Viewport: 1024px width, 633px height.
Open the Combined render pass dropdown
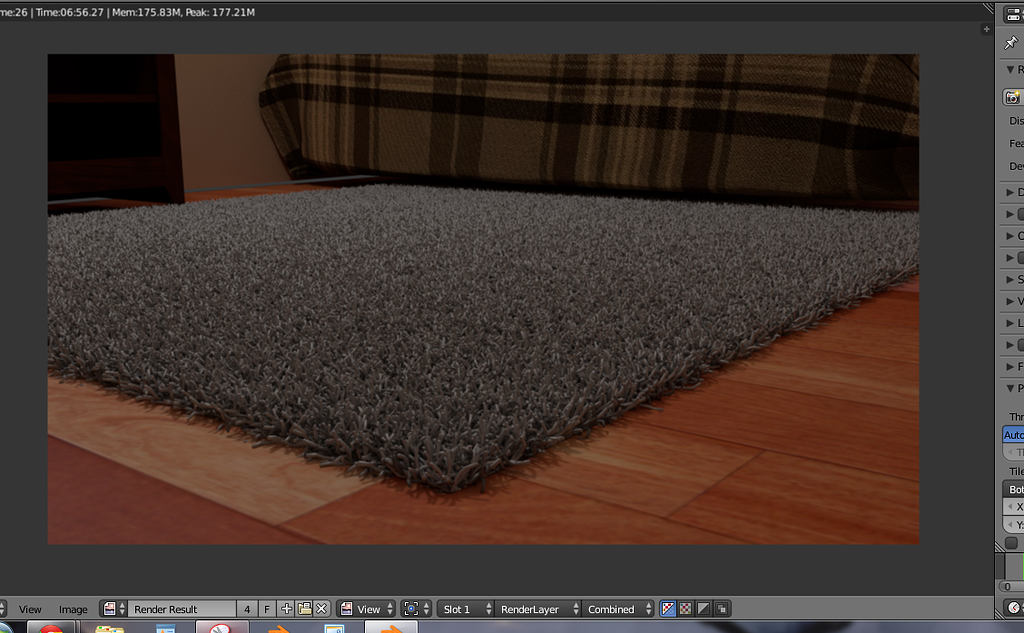click(617, 609)
